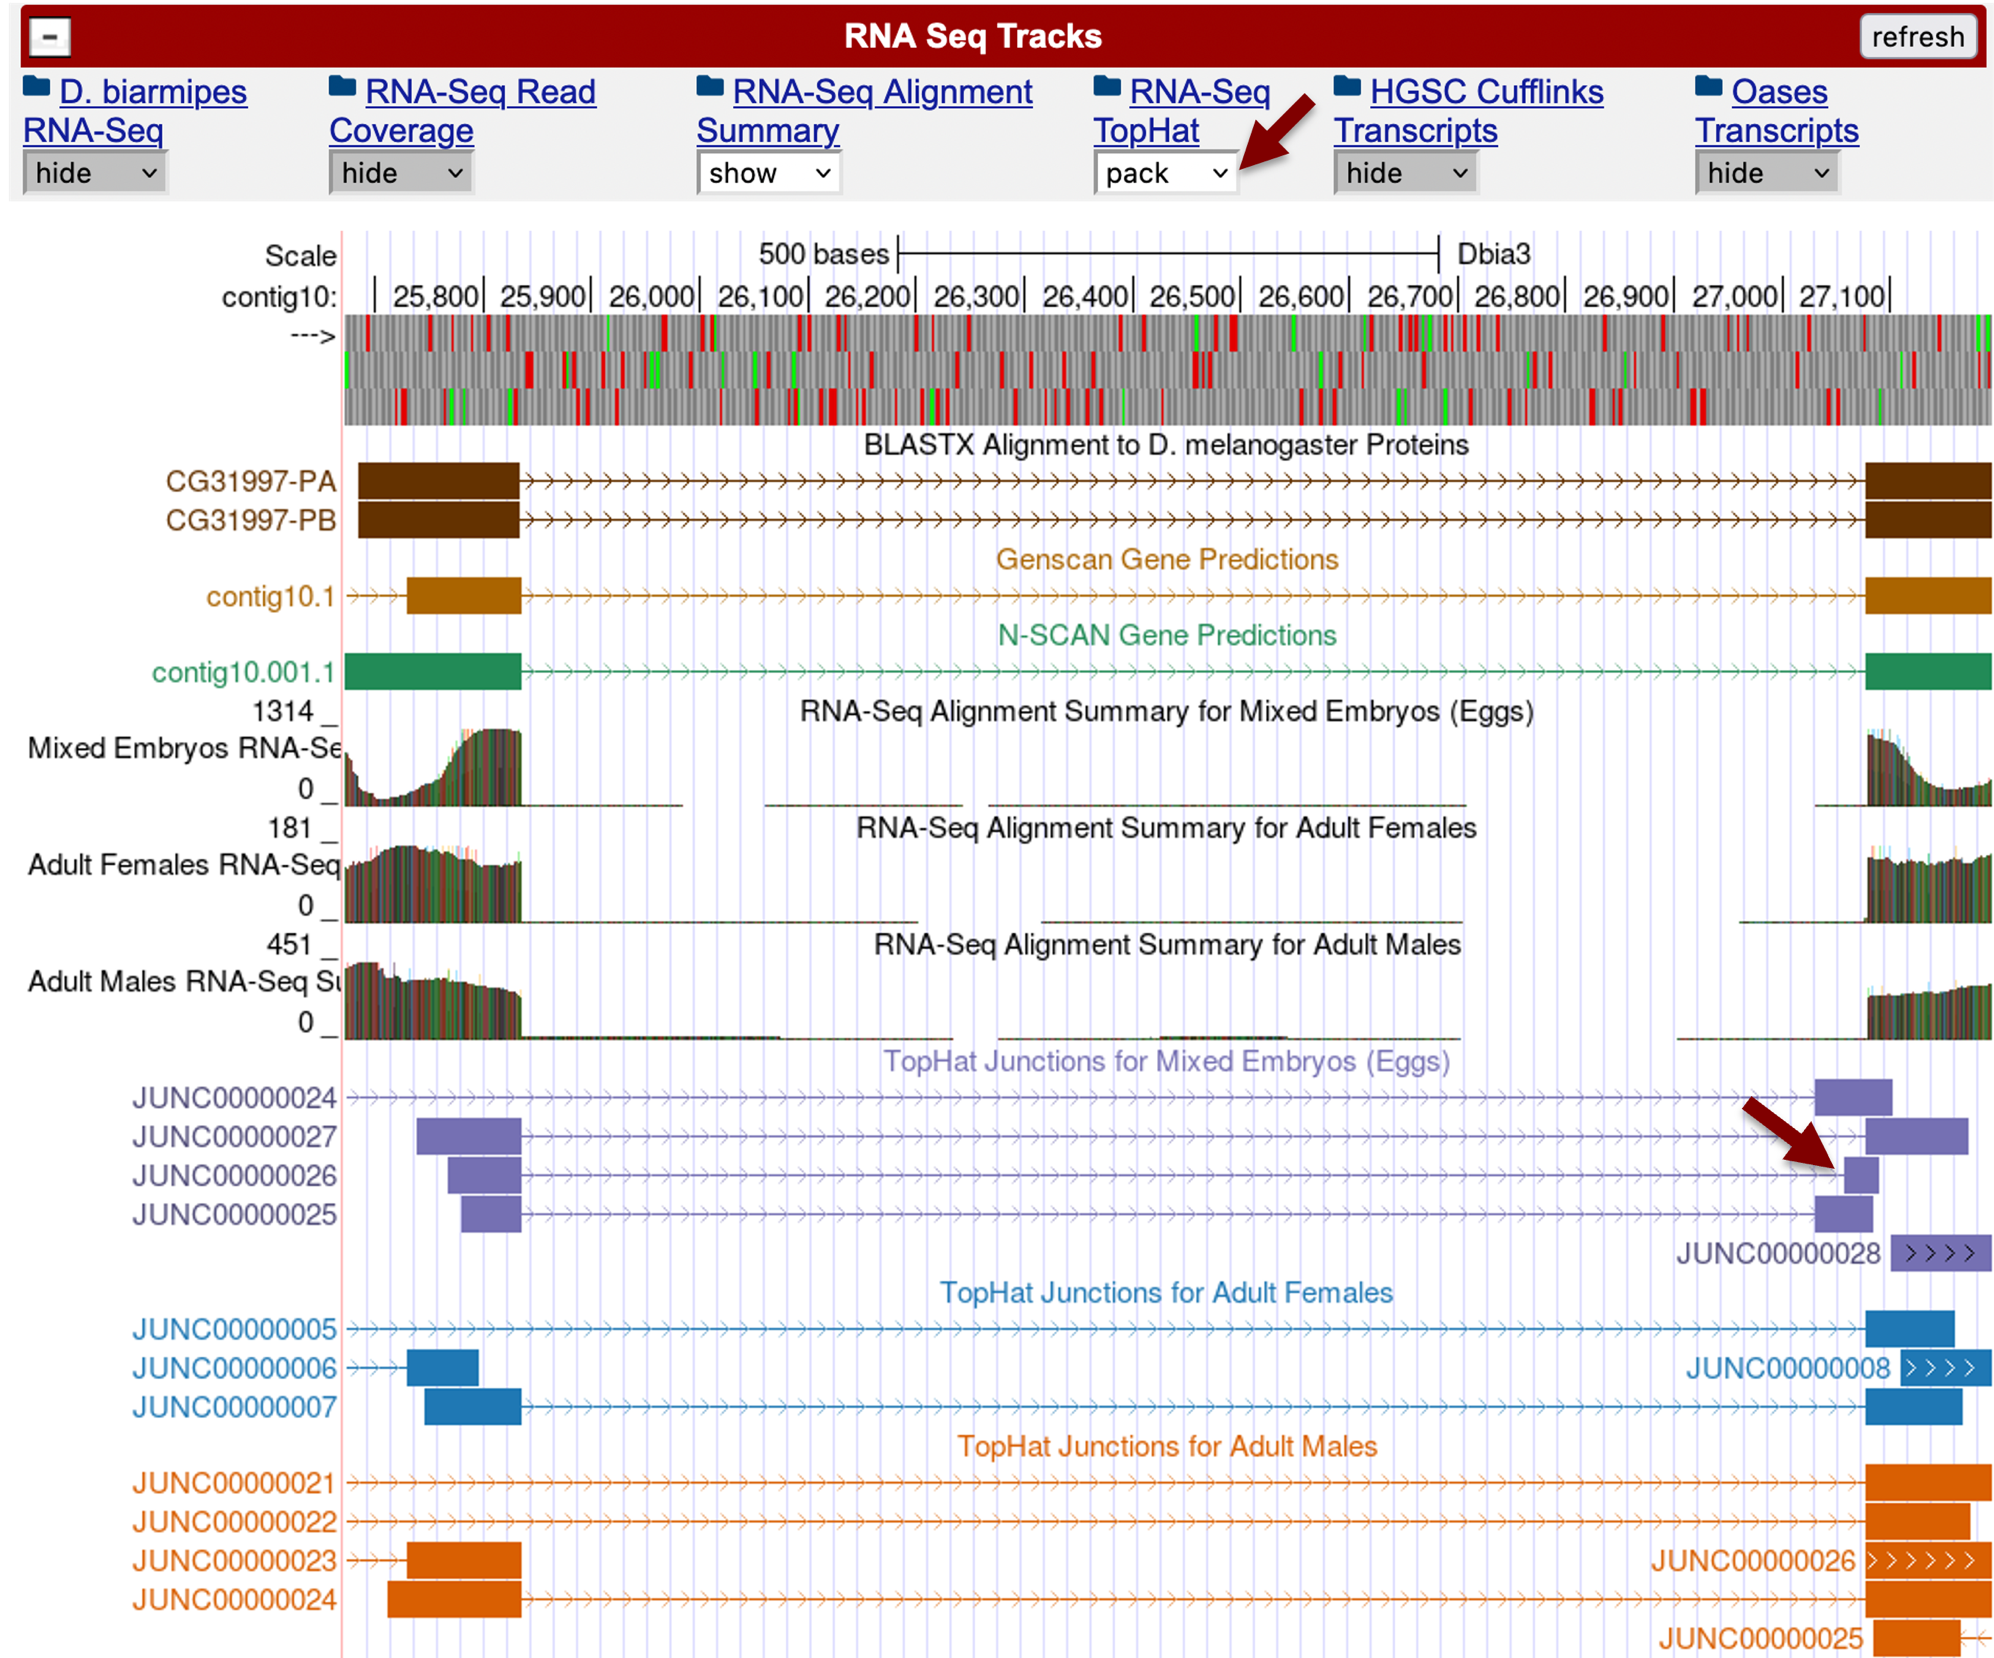
Task: Click the purple JUNC00000025 junction label
Action: (x=235, y=1215)
